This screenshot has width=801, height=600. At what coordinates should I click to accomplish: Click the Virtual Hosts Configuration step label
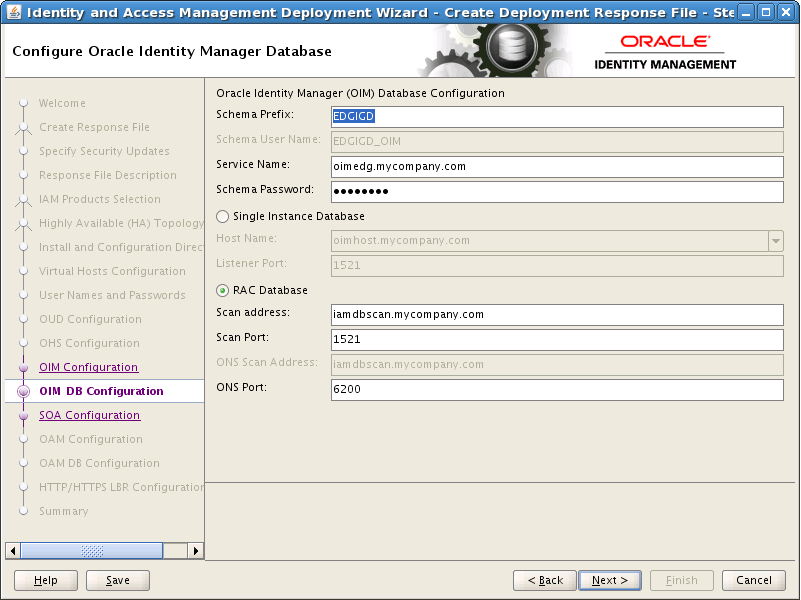112,271
